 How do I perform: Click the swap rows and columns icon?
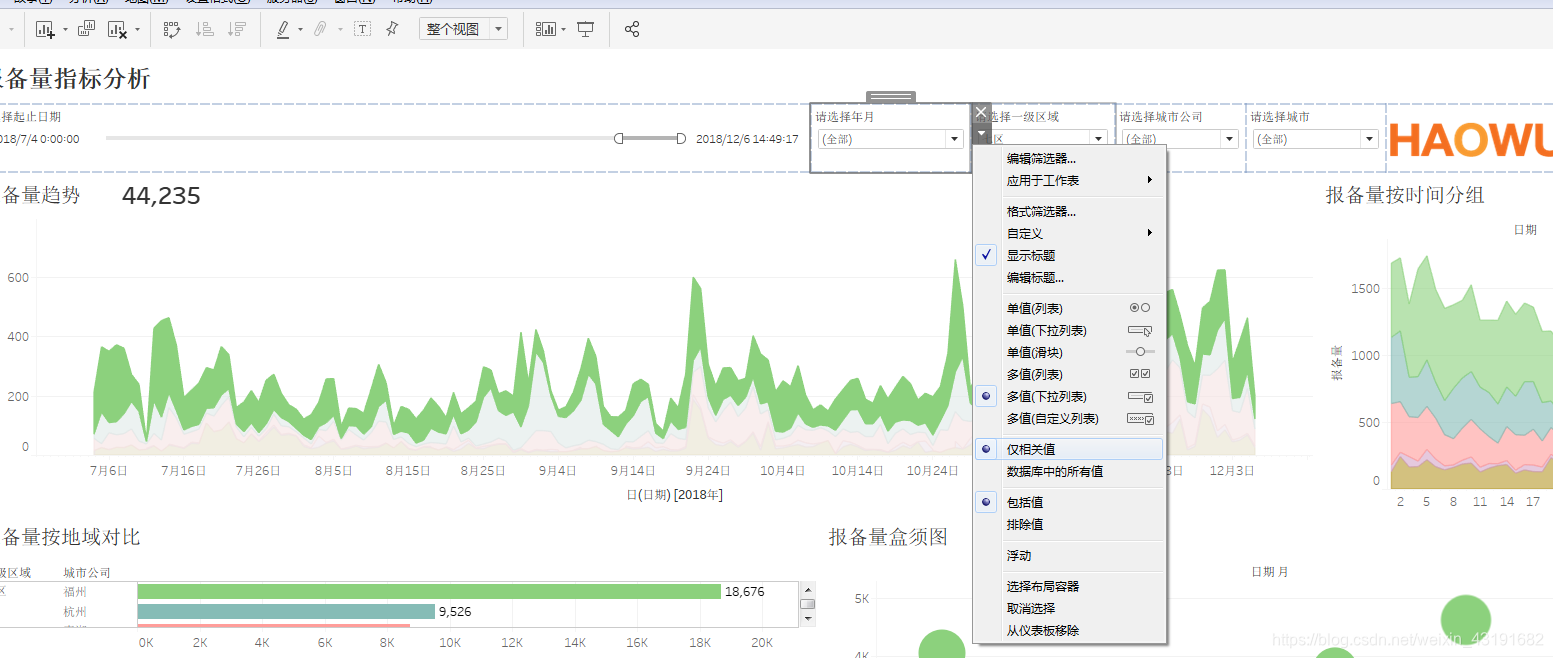click(172, 30)
